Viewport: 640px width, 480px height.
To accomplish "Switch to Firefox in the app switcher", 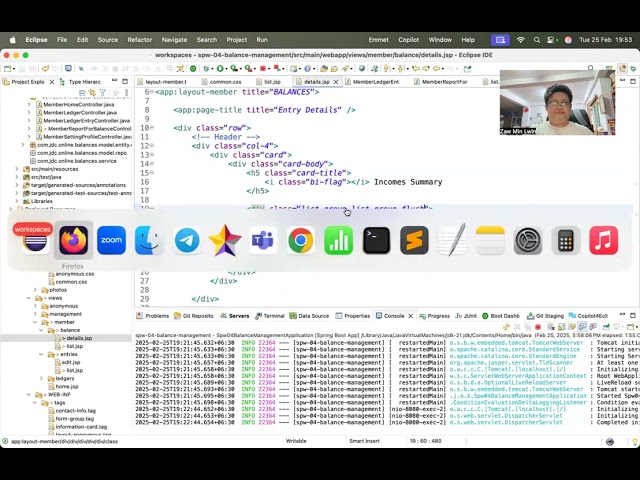I will click(x=73, y=240).
